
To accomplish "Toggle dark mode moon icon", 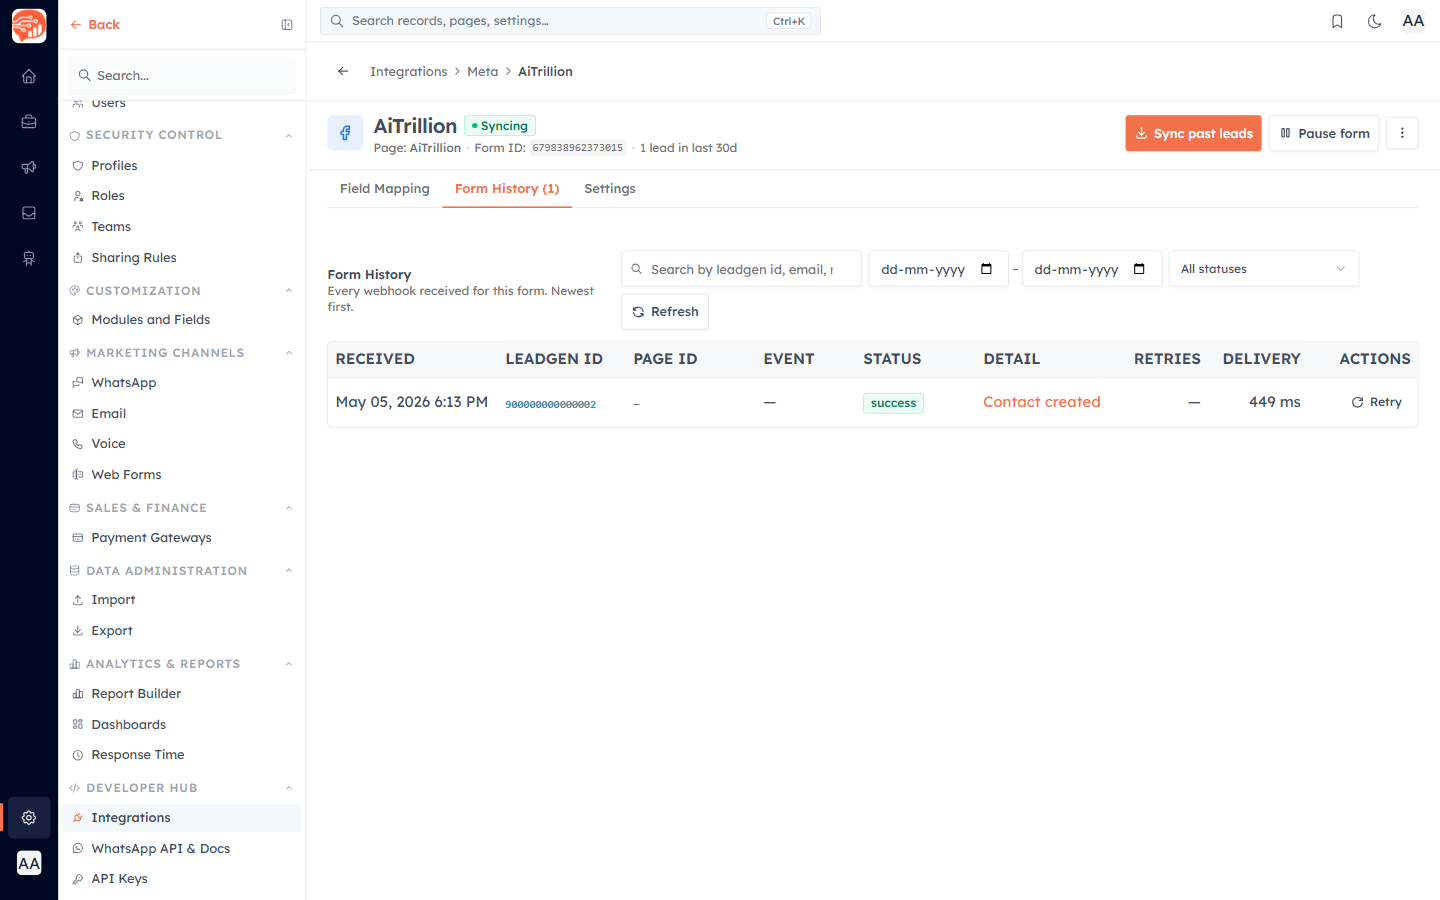I will click(1375, 21).
